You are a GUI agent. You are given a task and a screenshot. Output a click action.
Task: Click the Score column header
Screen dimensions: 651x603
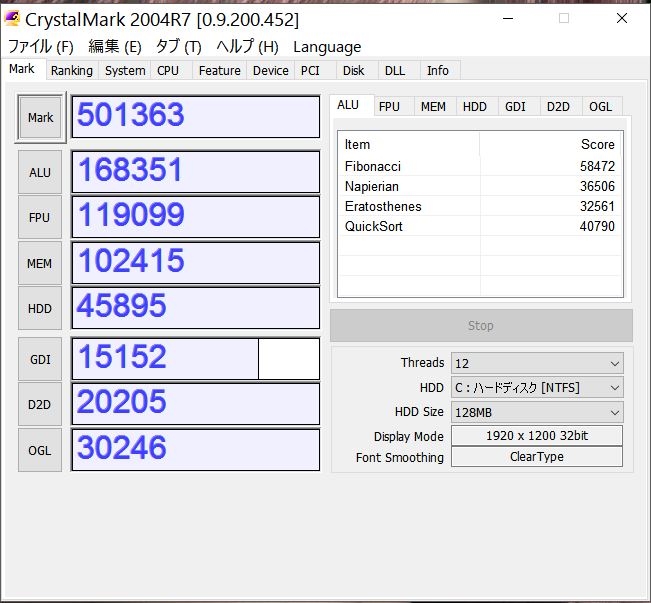(x=551, y=145)
